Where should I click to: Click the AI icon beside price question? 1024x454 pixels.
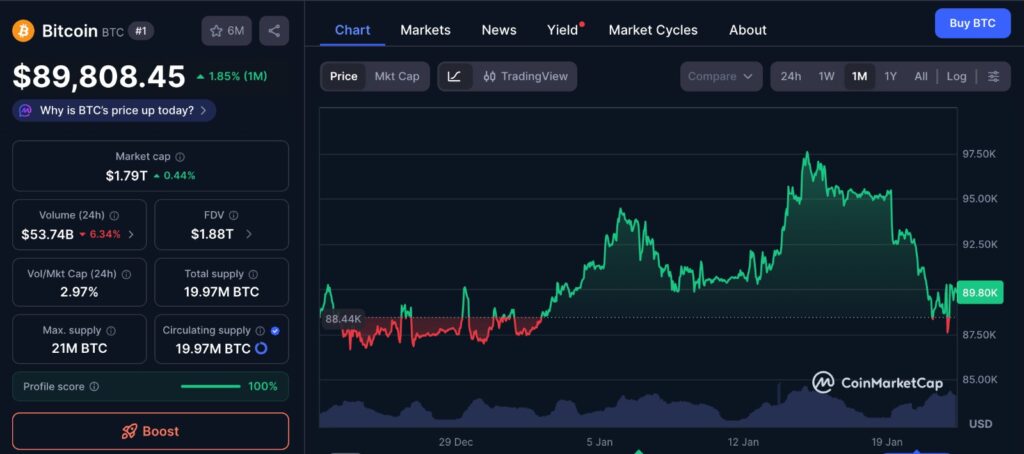click(25, 110)
